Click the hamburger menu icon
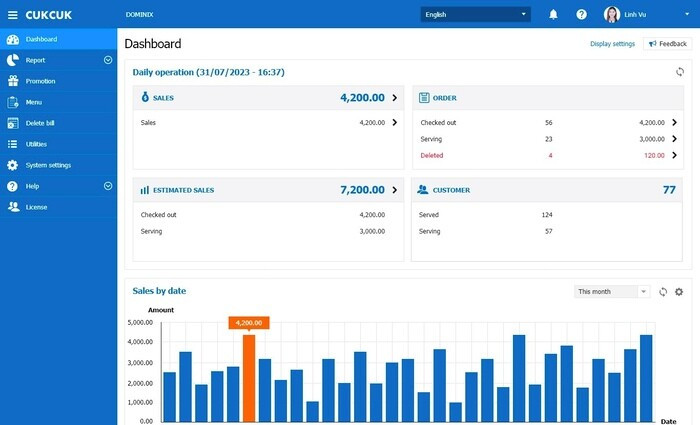Image resolution: width=700 pixels, height=425 pixels. pos(13,14)
